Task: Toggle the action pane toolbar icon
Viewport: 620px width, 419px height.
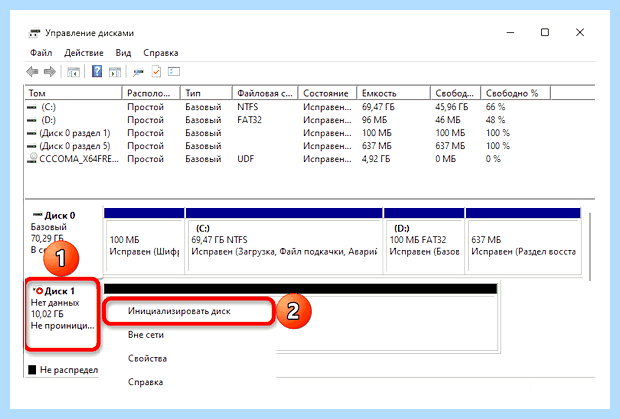Action: [x=115, y=72]
